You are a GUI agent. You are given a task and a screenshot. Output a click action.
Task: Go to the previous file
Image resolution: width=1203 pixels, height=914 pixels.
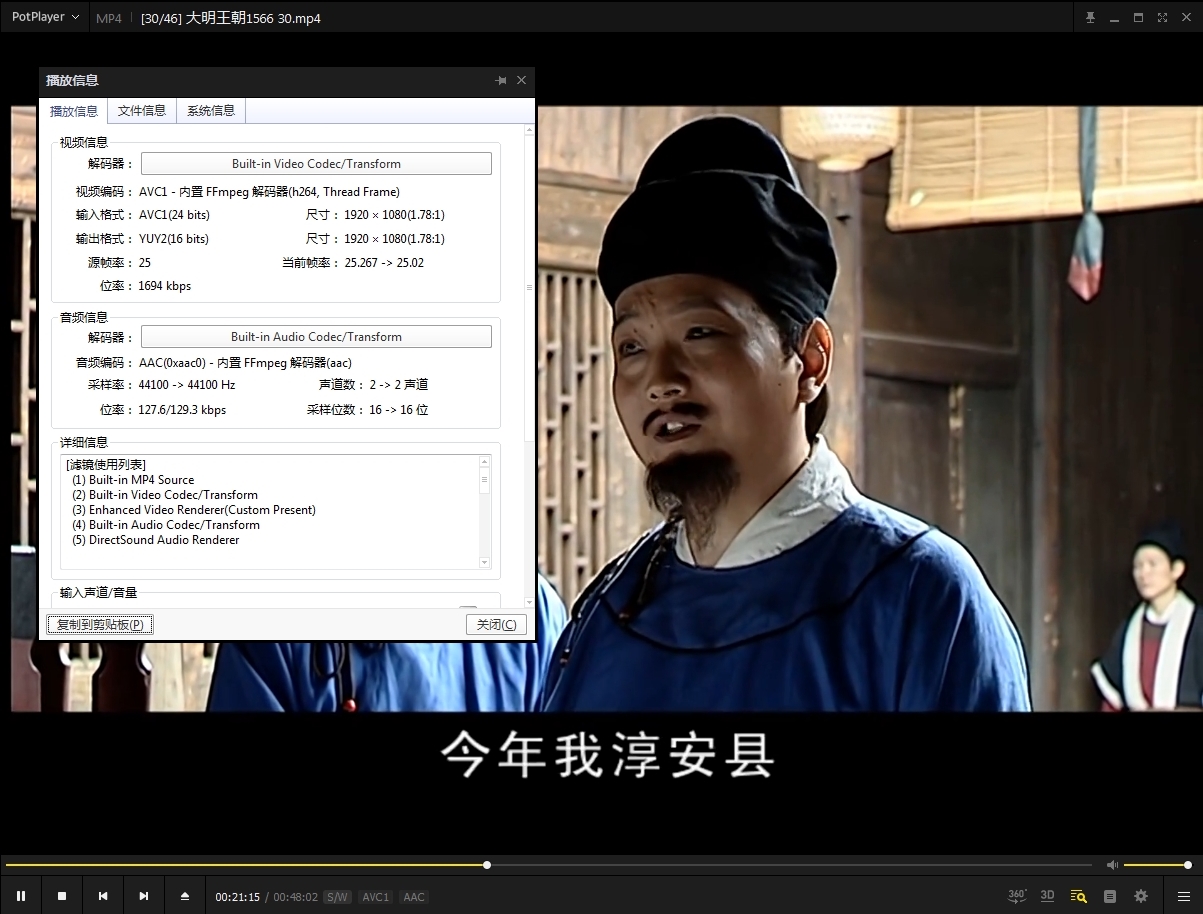click(x=103, y=896)
